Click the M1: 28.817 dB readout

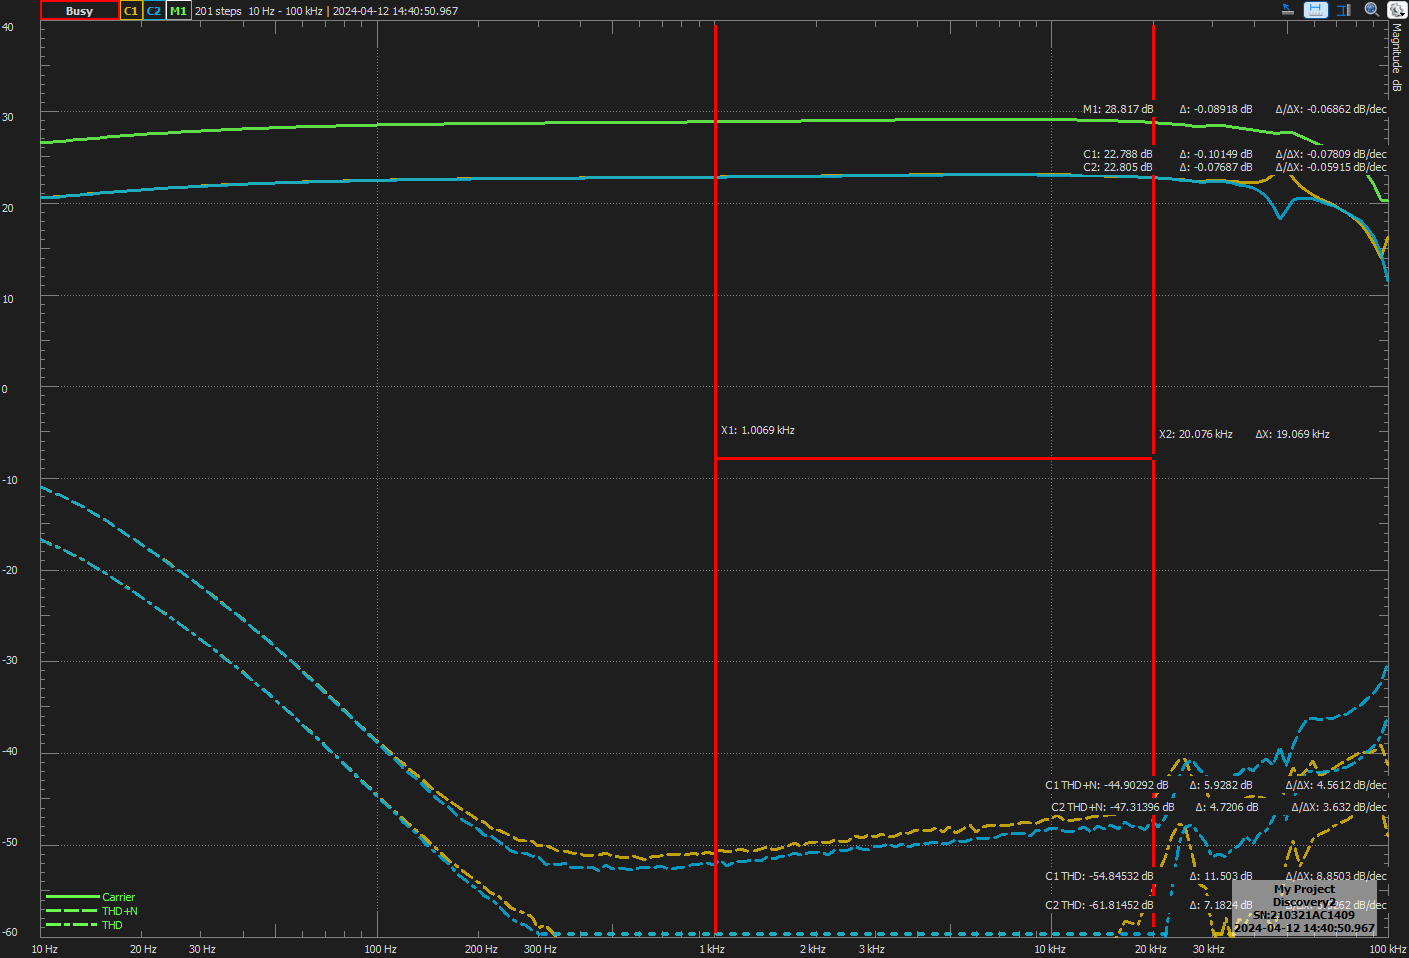1118,109
